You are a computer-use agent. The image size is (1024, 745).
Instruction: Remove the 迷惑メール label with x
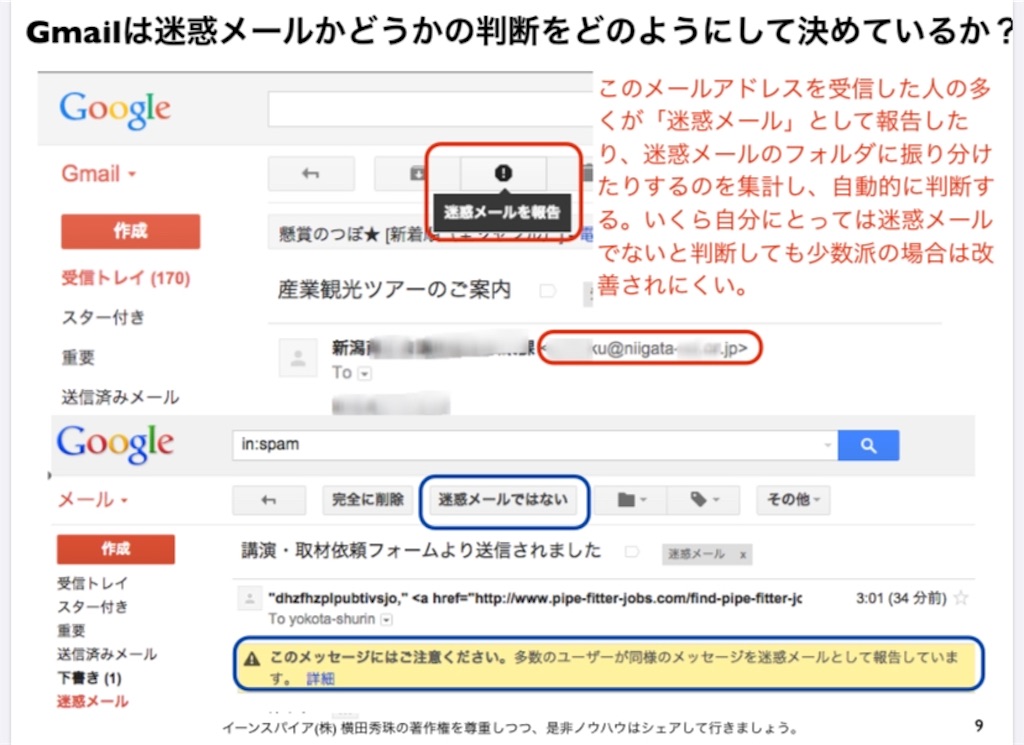click(743, 555)
